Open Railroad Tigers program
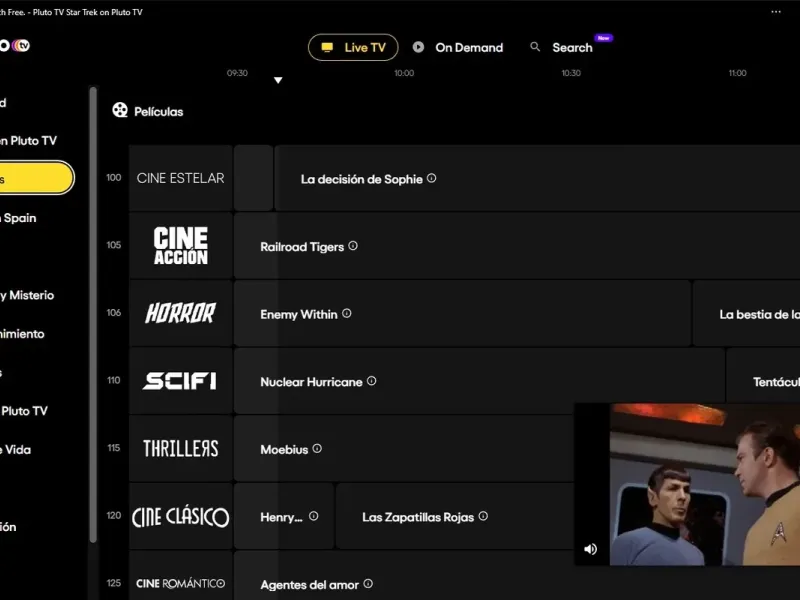This screenshot has height=600, width=800. tap(517, 245)
